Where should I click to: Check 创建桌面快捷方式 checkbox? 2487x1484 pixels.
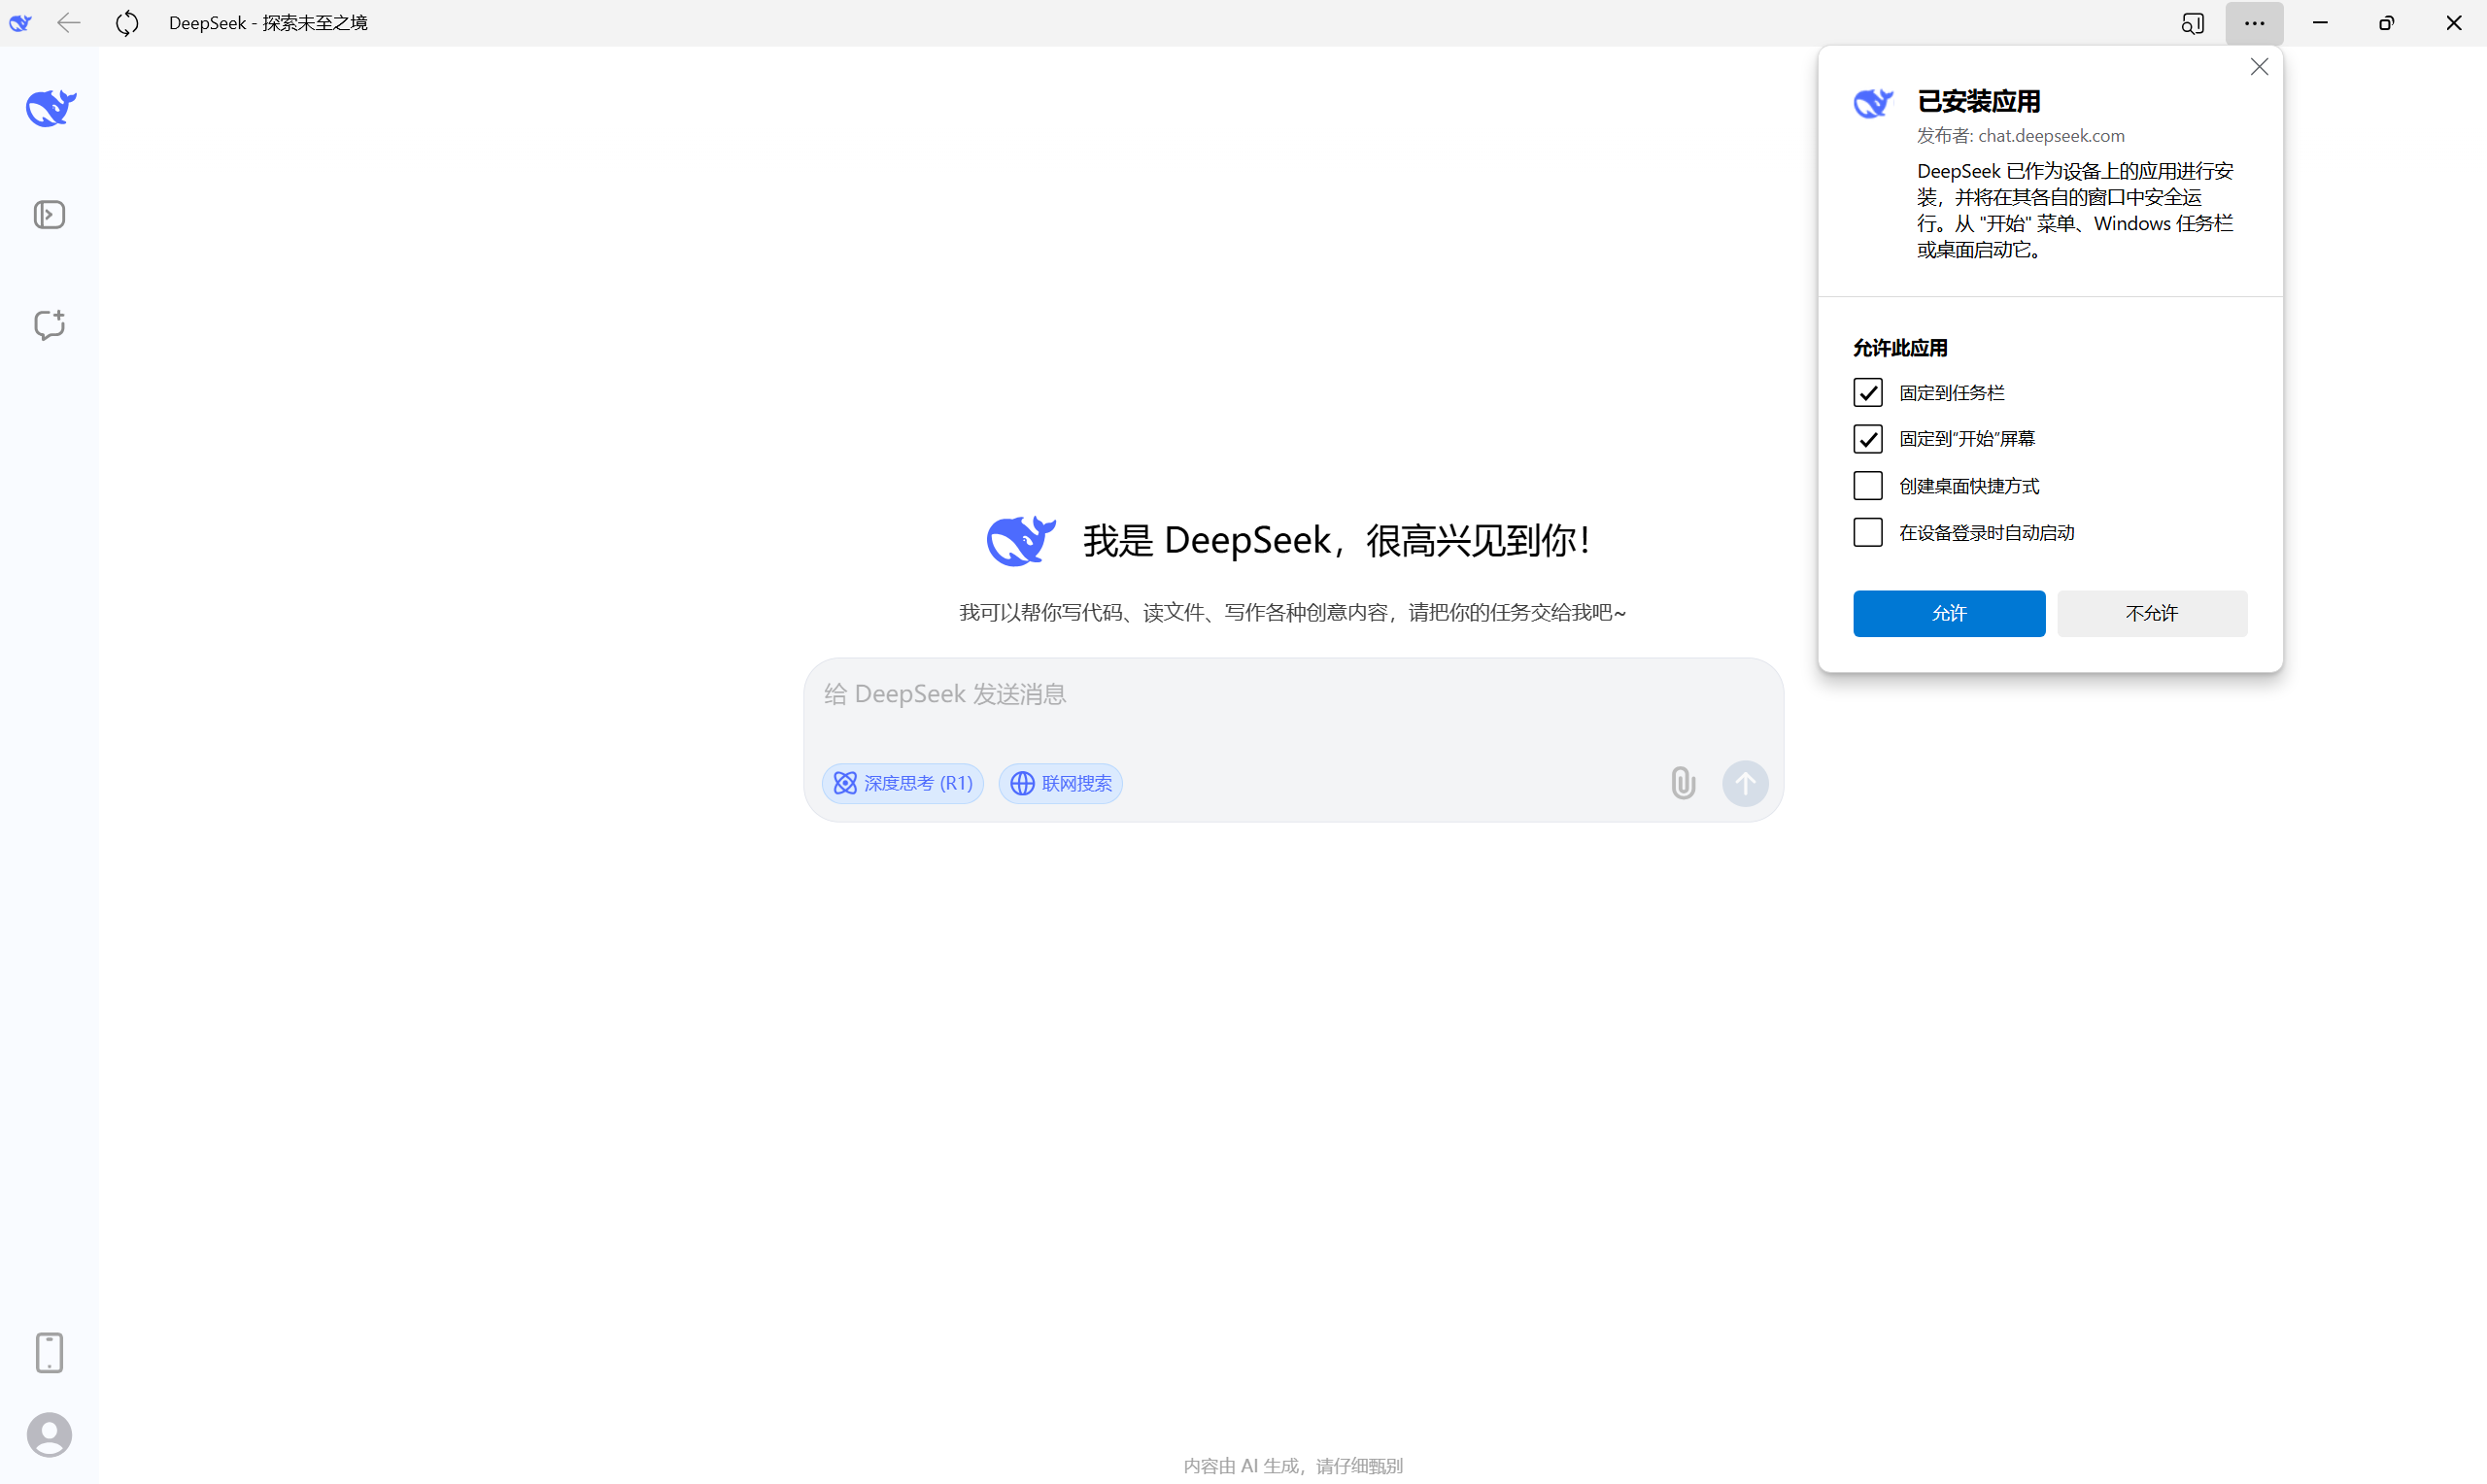click(1867, 485)
